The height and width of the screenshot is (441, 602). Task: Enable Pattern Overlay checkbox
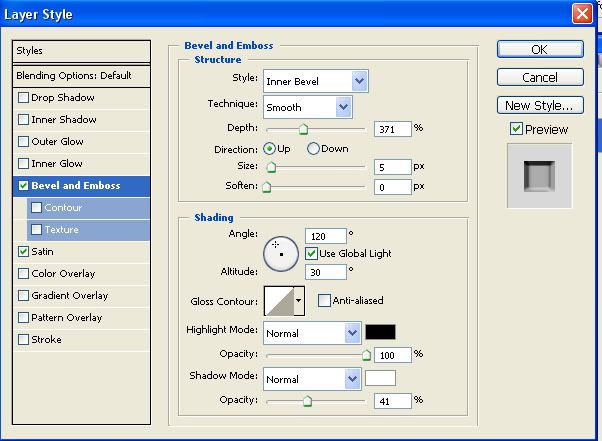[x=23, y=317]
